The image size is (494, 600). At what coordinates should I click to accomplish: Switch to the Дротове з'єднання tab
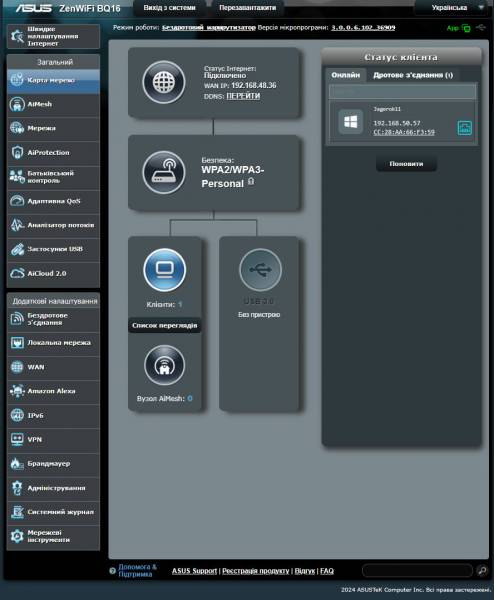coord(413,75)
